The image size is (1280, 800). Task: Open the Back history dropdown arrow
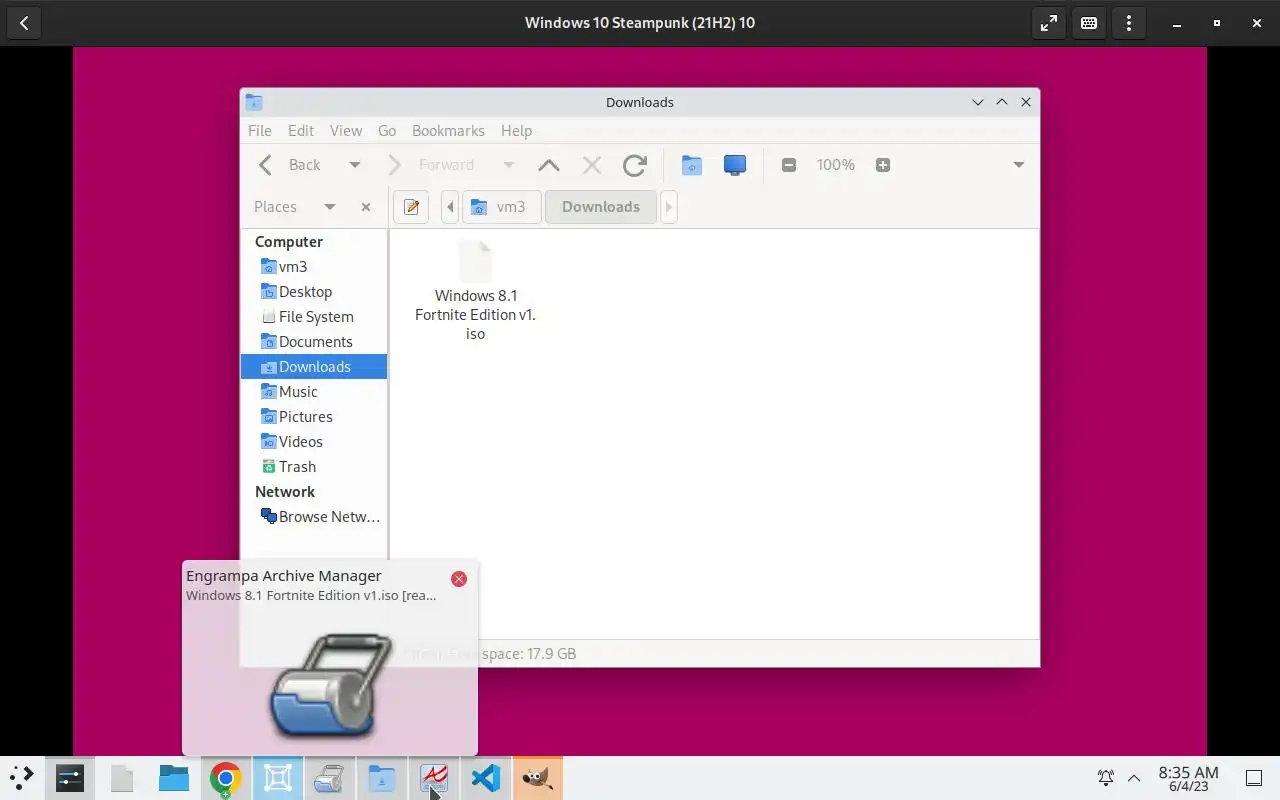[x=354, y=165]
